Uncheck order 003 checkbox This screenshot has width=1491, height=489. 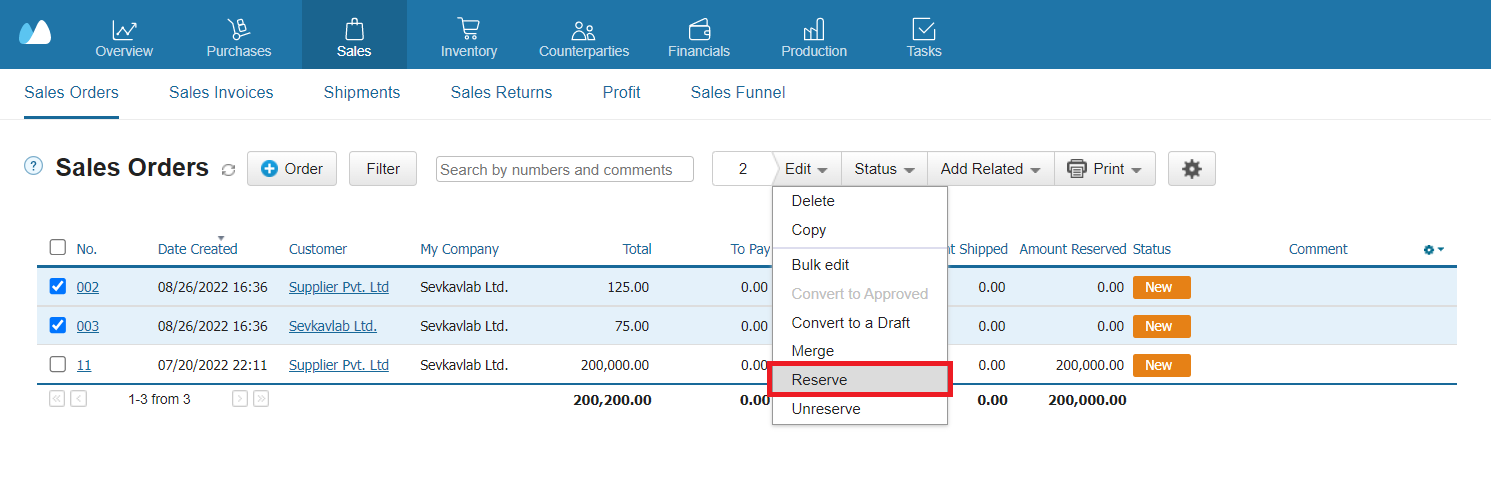click(58, 325)
